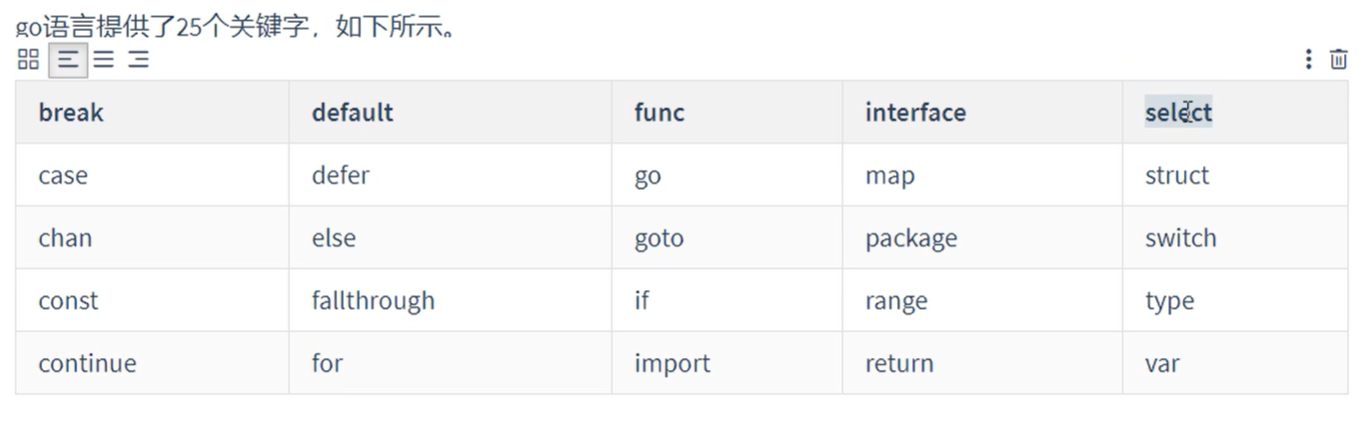Select the align right icon

coord(139,60)
